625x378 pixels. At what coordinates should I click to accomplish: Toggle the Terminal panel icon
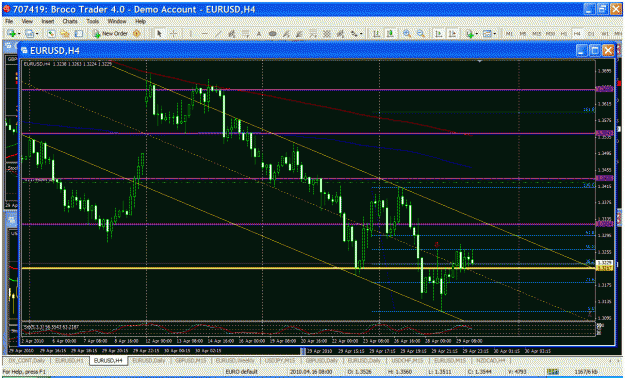(79, 34)
